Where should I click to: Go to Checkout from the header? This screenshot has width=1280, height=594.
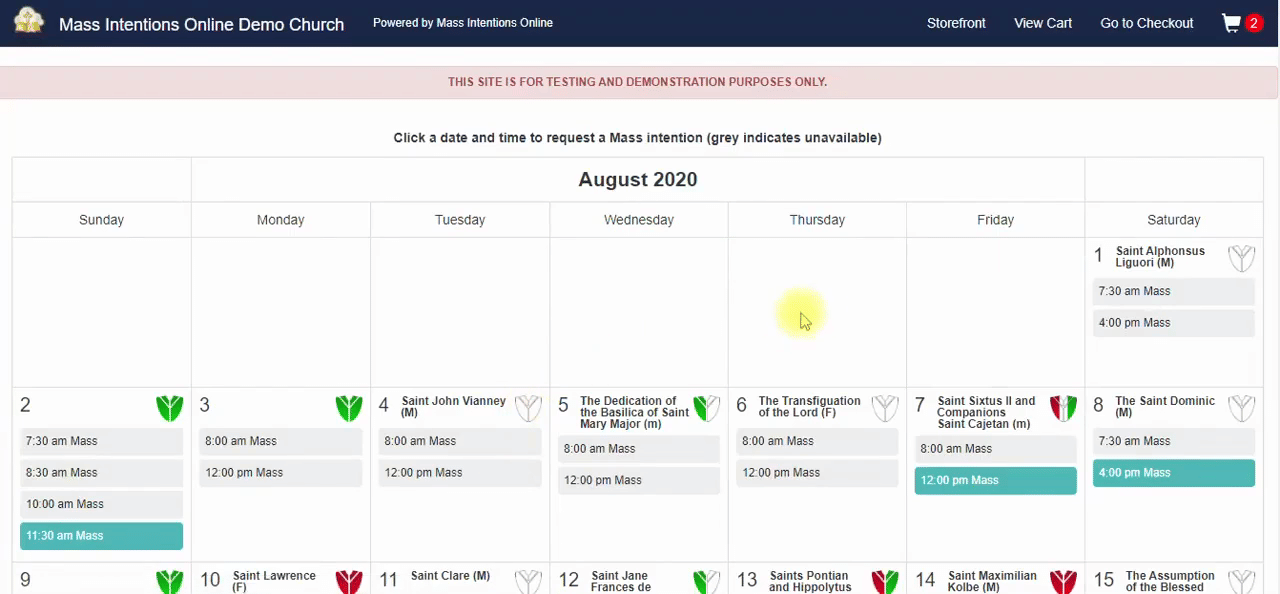click(x=1147, y=23)
